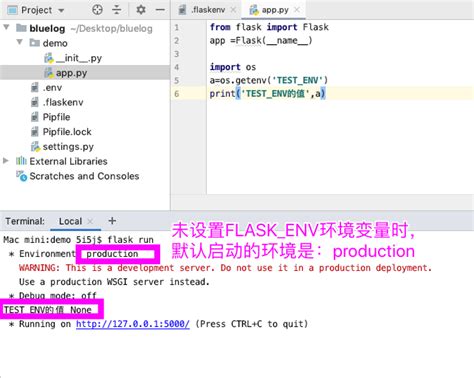Expand External Libraries node
Viewport: 474px width, 378px height.
click(6, 161)
